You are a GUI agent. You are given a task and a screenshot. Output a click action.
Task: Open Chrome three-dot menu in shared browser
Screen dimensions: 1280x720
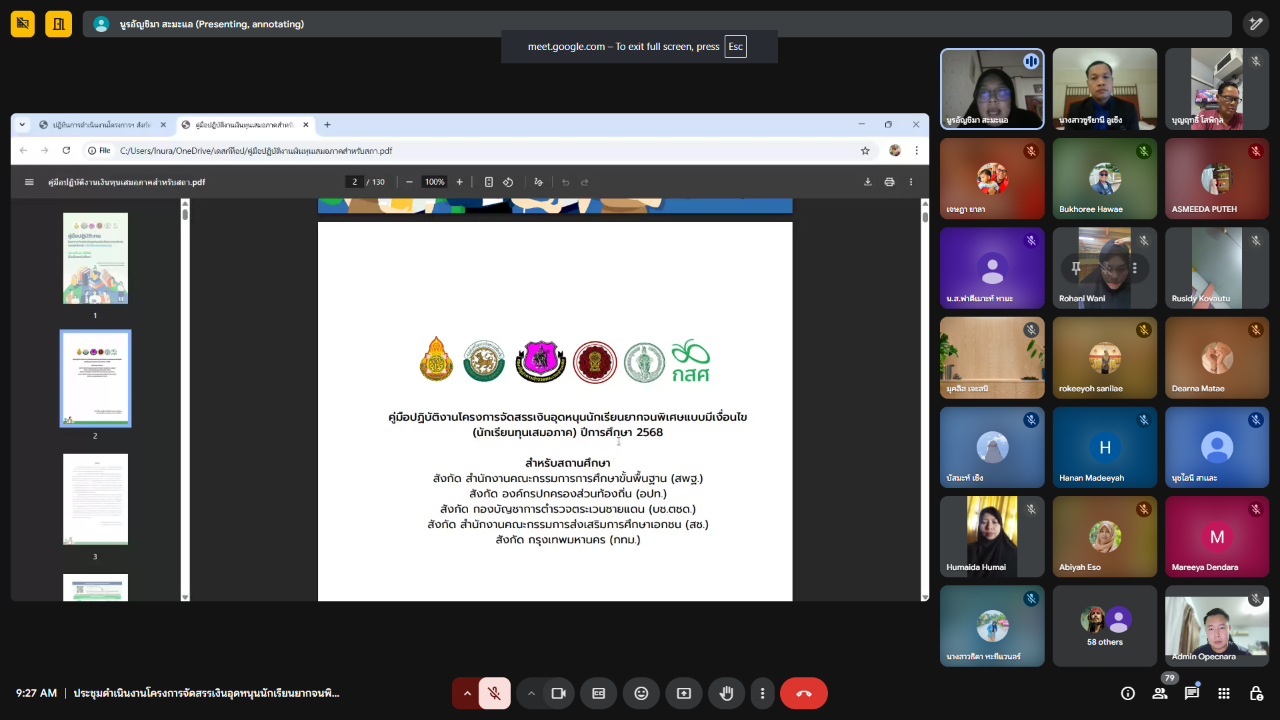click(x=915, y=150)
